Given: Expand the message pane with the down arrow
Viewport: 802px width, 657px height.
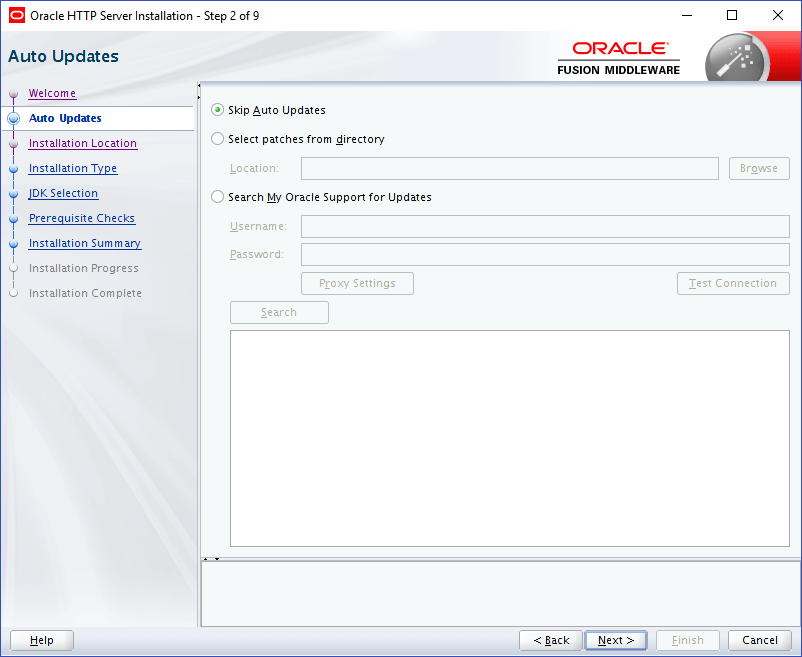Looking at the screenshot, I should (x=216, y=559).
